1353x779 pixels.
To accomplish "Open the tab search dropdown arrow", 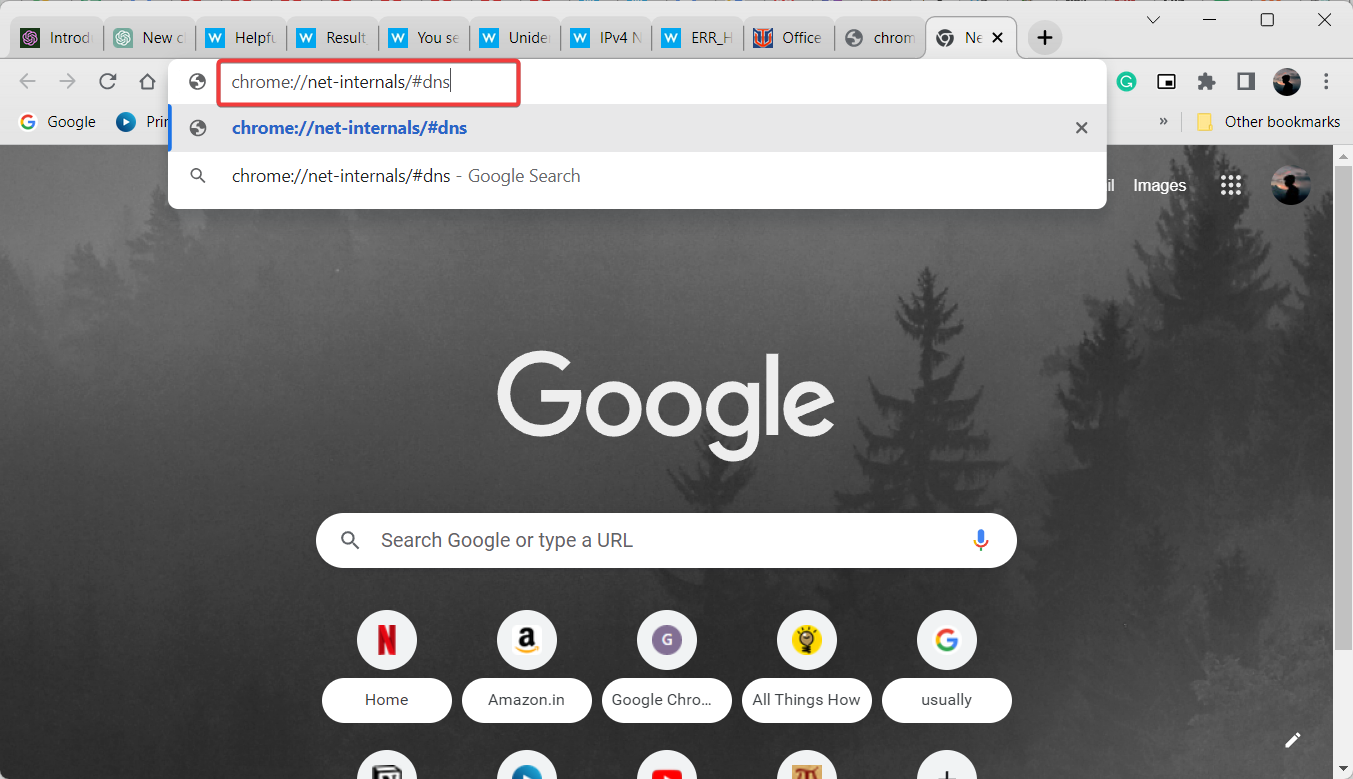I will coord(1153,20).
